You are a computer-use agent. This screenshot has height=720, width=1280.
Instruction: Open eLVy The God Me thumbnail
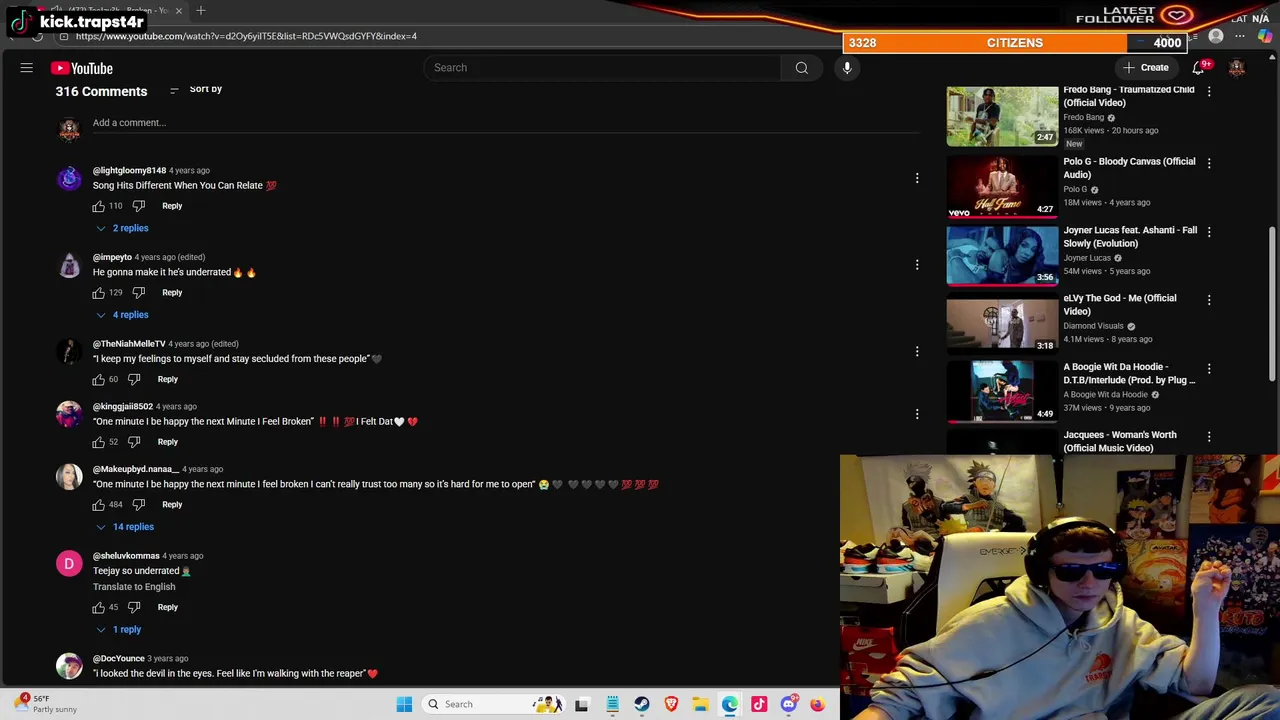(x=1002, y=323)
